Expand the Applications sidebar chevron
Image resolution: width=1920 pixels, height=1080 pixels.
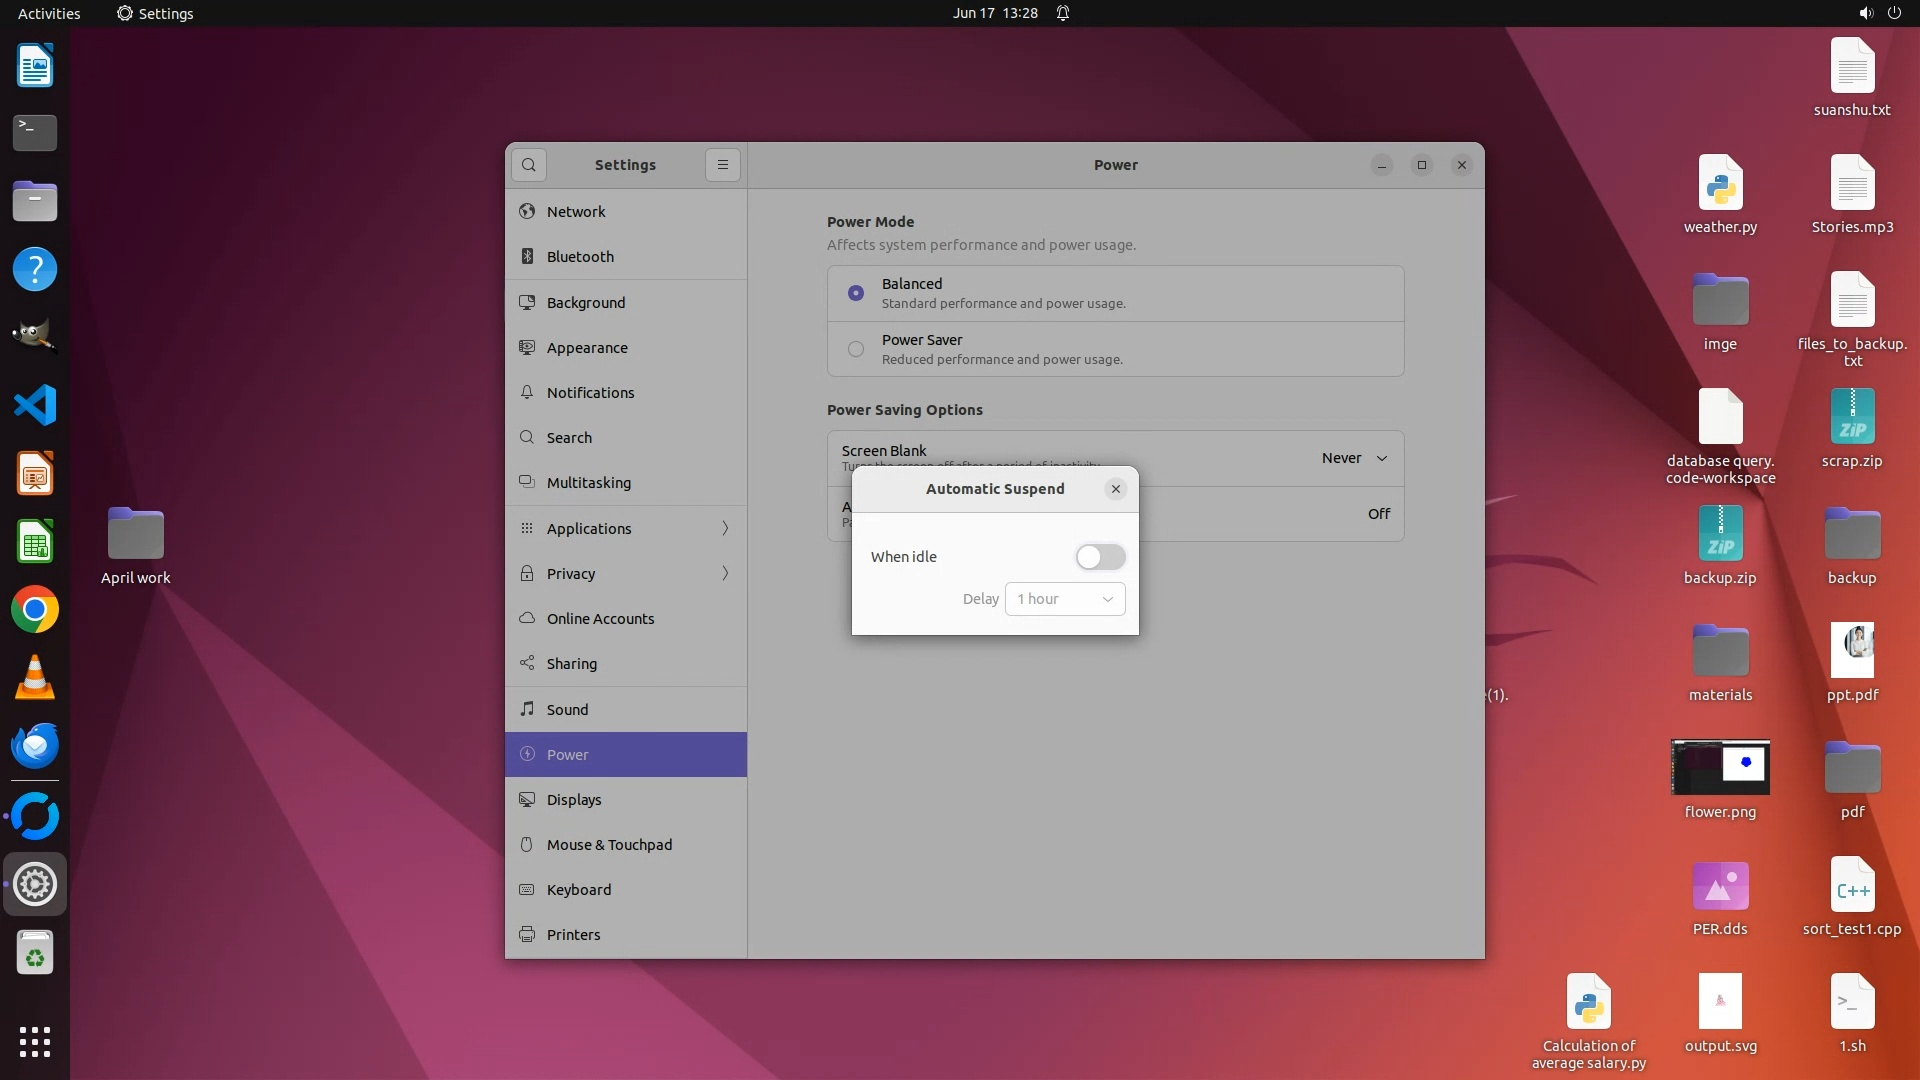point(725,528)
